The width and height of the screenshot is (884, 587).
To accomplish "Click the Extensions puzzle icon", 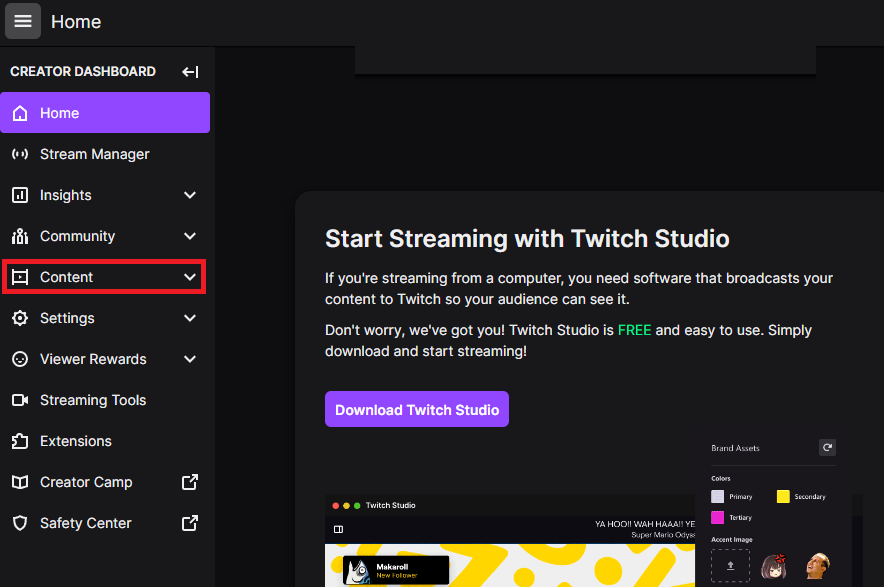I will 20,441.
